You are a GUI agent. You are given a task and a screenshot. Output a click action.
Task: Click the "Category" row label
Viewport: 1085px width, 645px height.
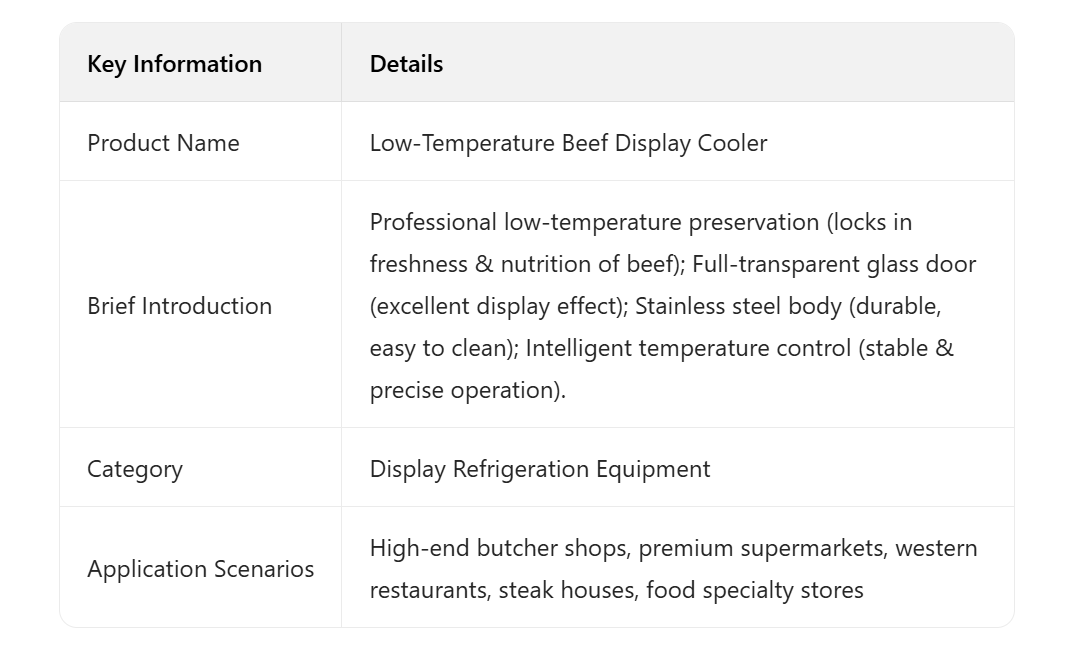coord(135,469)
